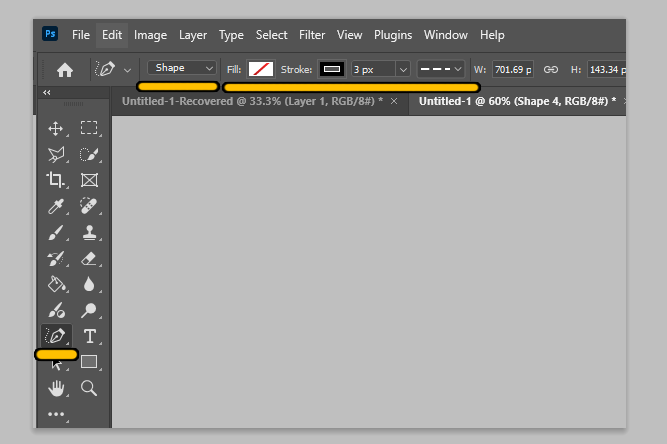Select the Zoom magnifier tool
667x444 pixels.
(89, 388)
